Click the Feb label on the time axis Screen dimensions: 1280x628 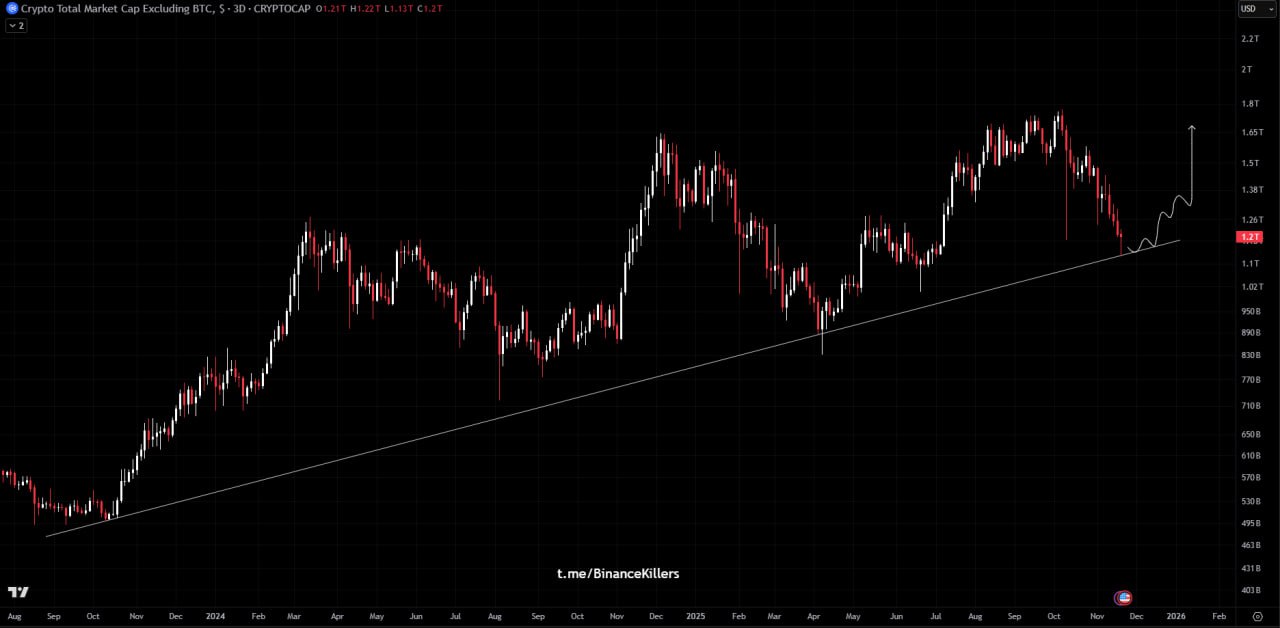coord(1218,617)
